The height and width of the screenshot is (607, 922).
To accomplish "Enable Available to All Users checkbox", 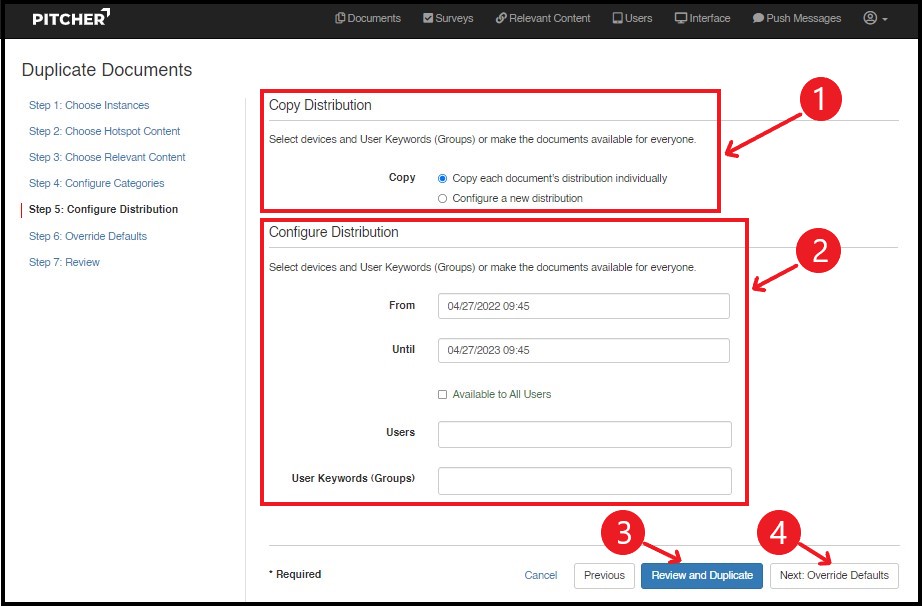I will tap(443, 394).
